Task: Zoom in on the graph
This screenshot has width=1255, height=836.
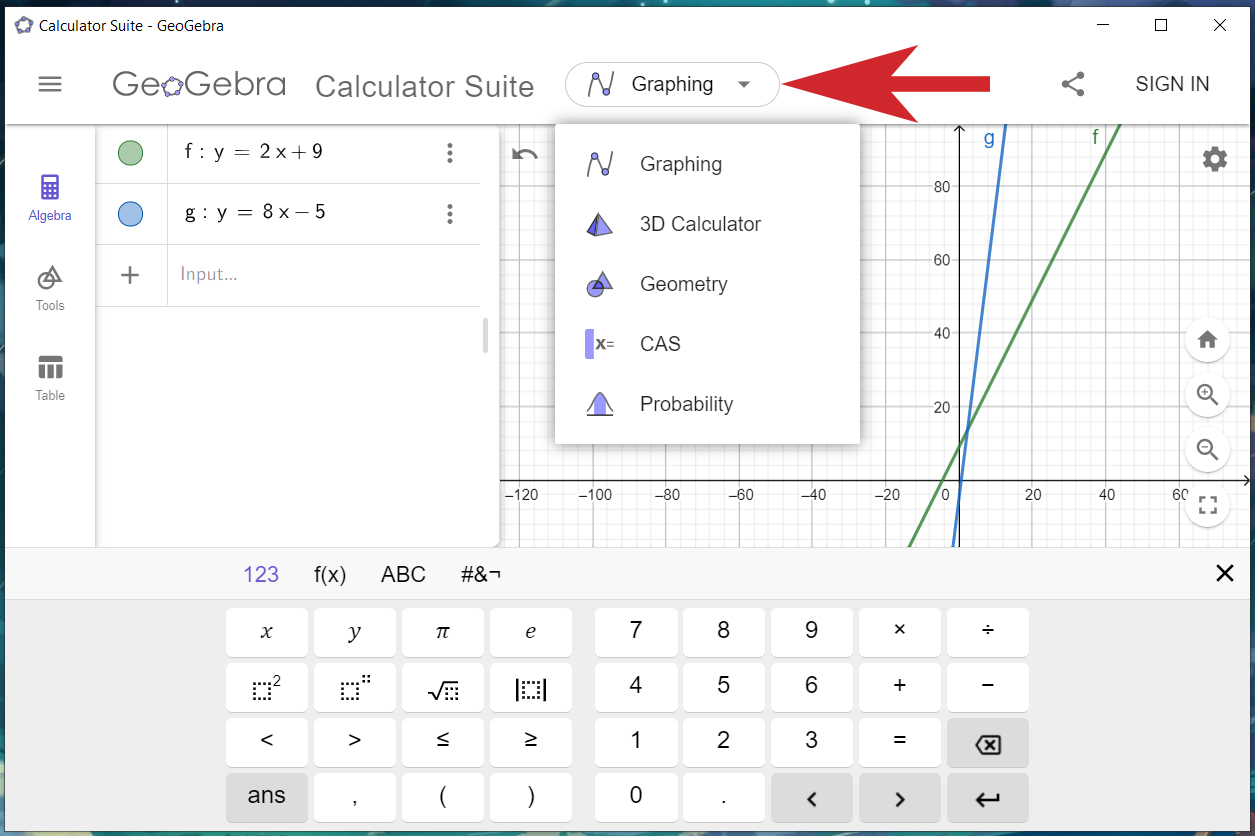Action: [x=1207, y=395]
